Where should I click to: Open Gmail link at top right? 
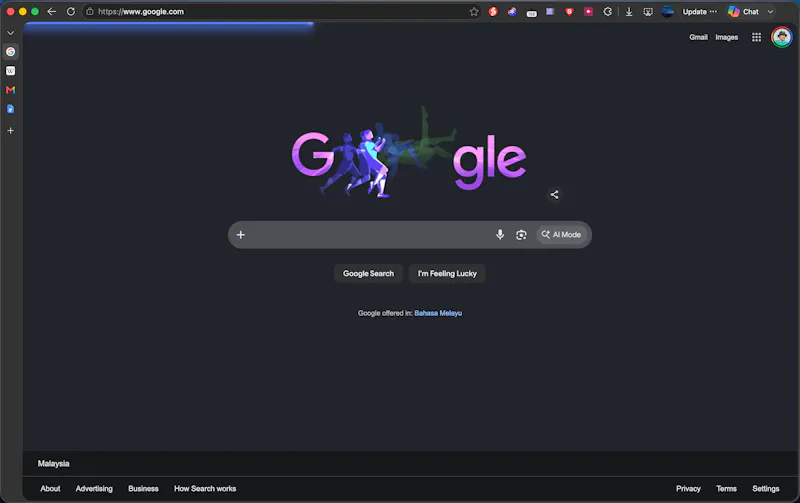[x=698, y=37]
